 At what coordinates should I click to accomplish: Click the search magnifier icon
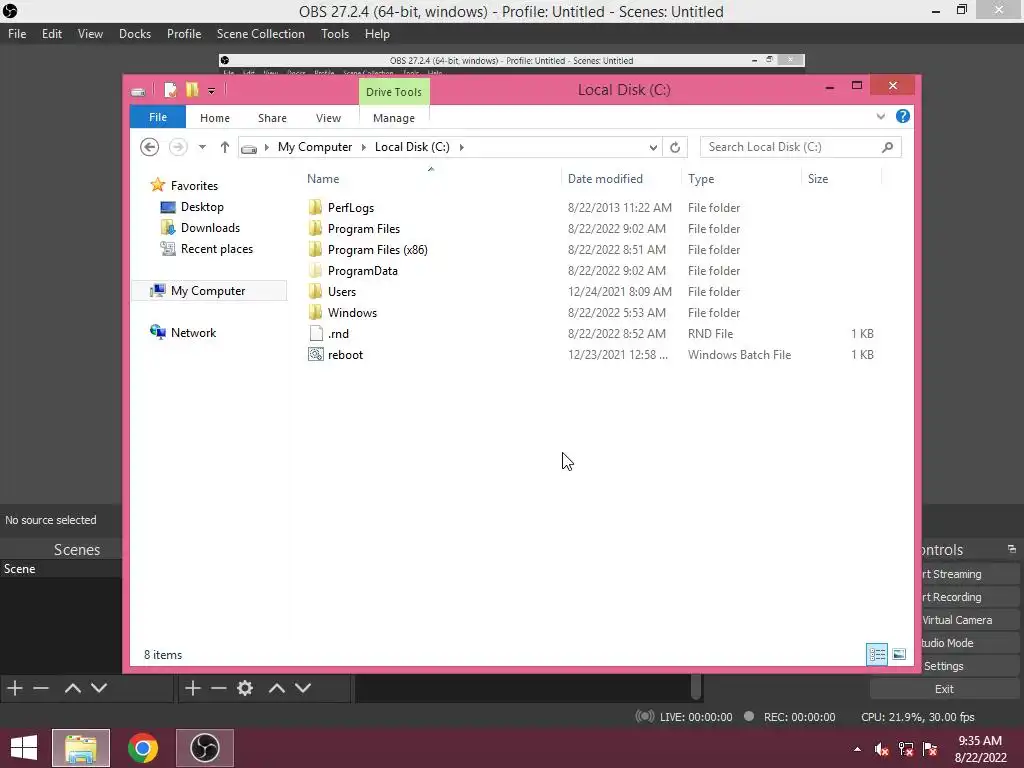(887, 147)
